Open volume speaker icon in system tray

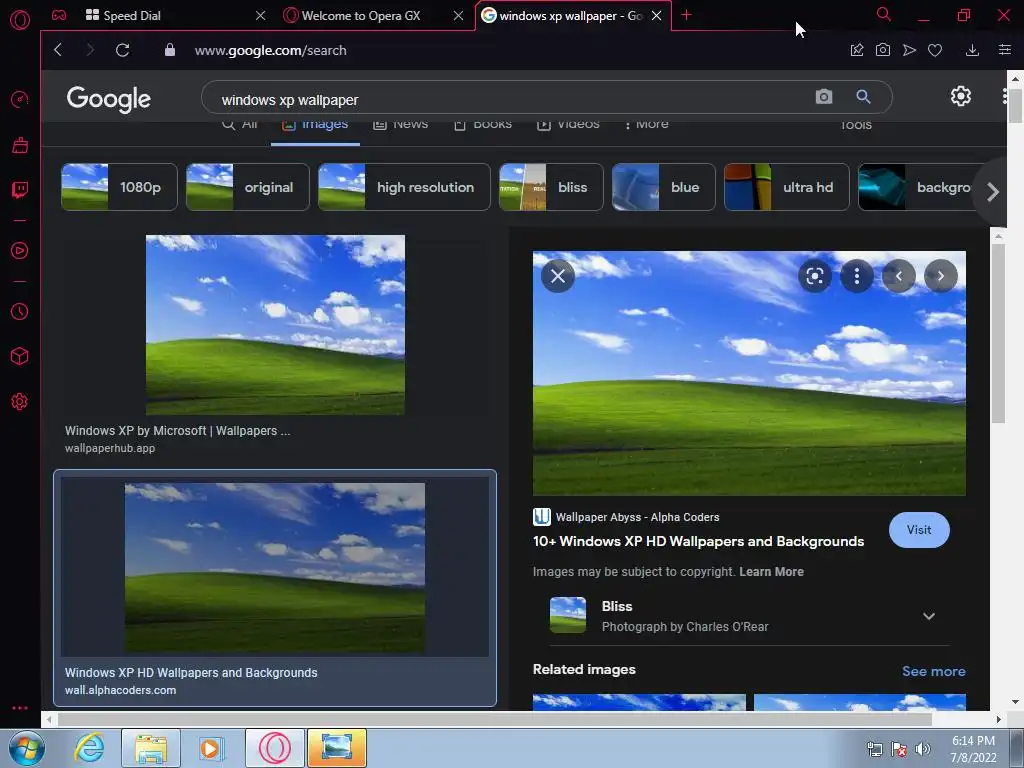(x=922, y=749)
